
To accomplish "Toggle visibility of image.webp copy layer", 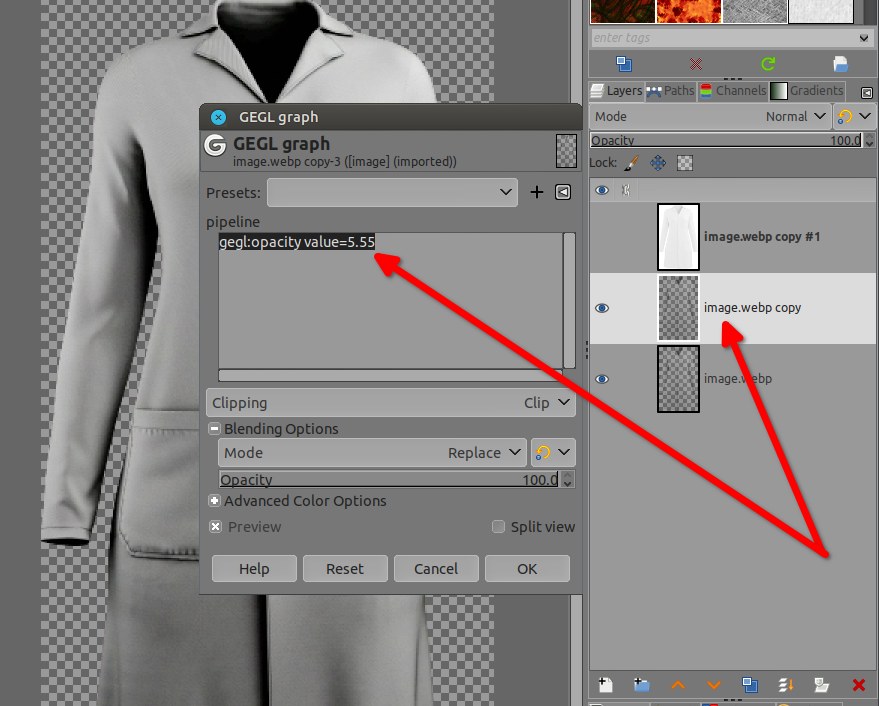I will (602, 308).
